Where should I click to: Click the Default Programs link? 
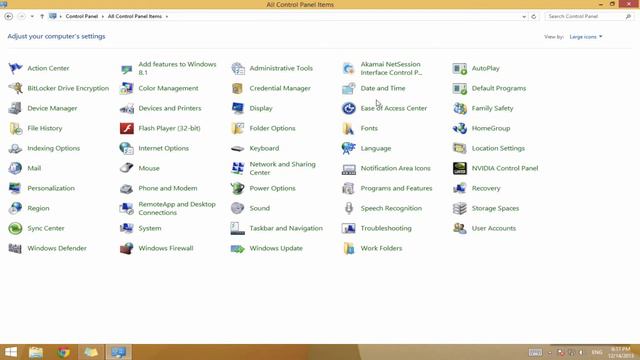coord(499,88)
